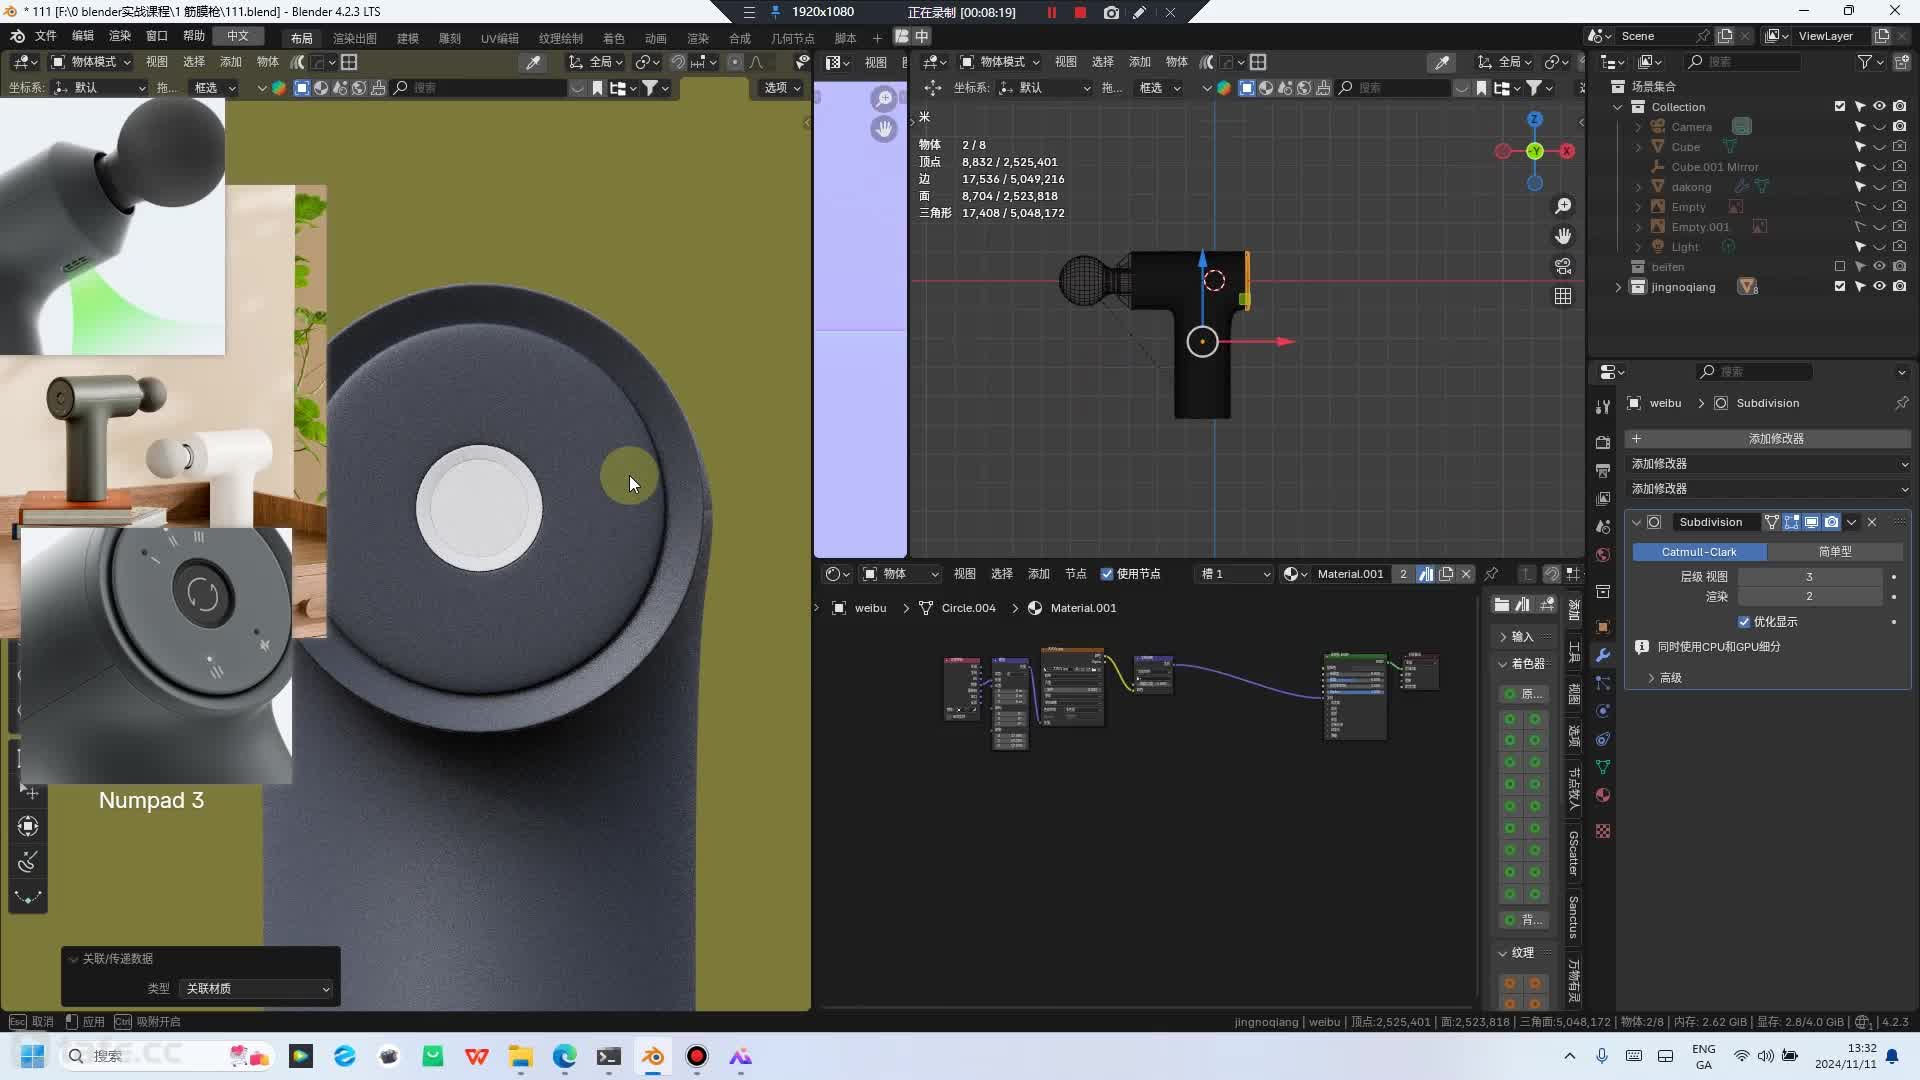The height and width of the screenshot is (1080, 1920).
Task: Collapse the Subdivision modifier panel
Action: click(x=1637, y=522)
